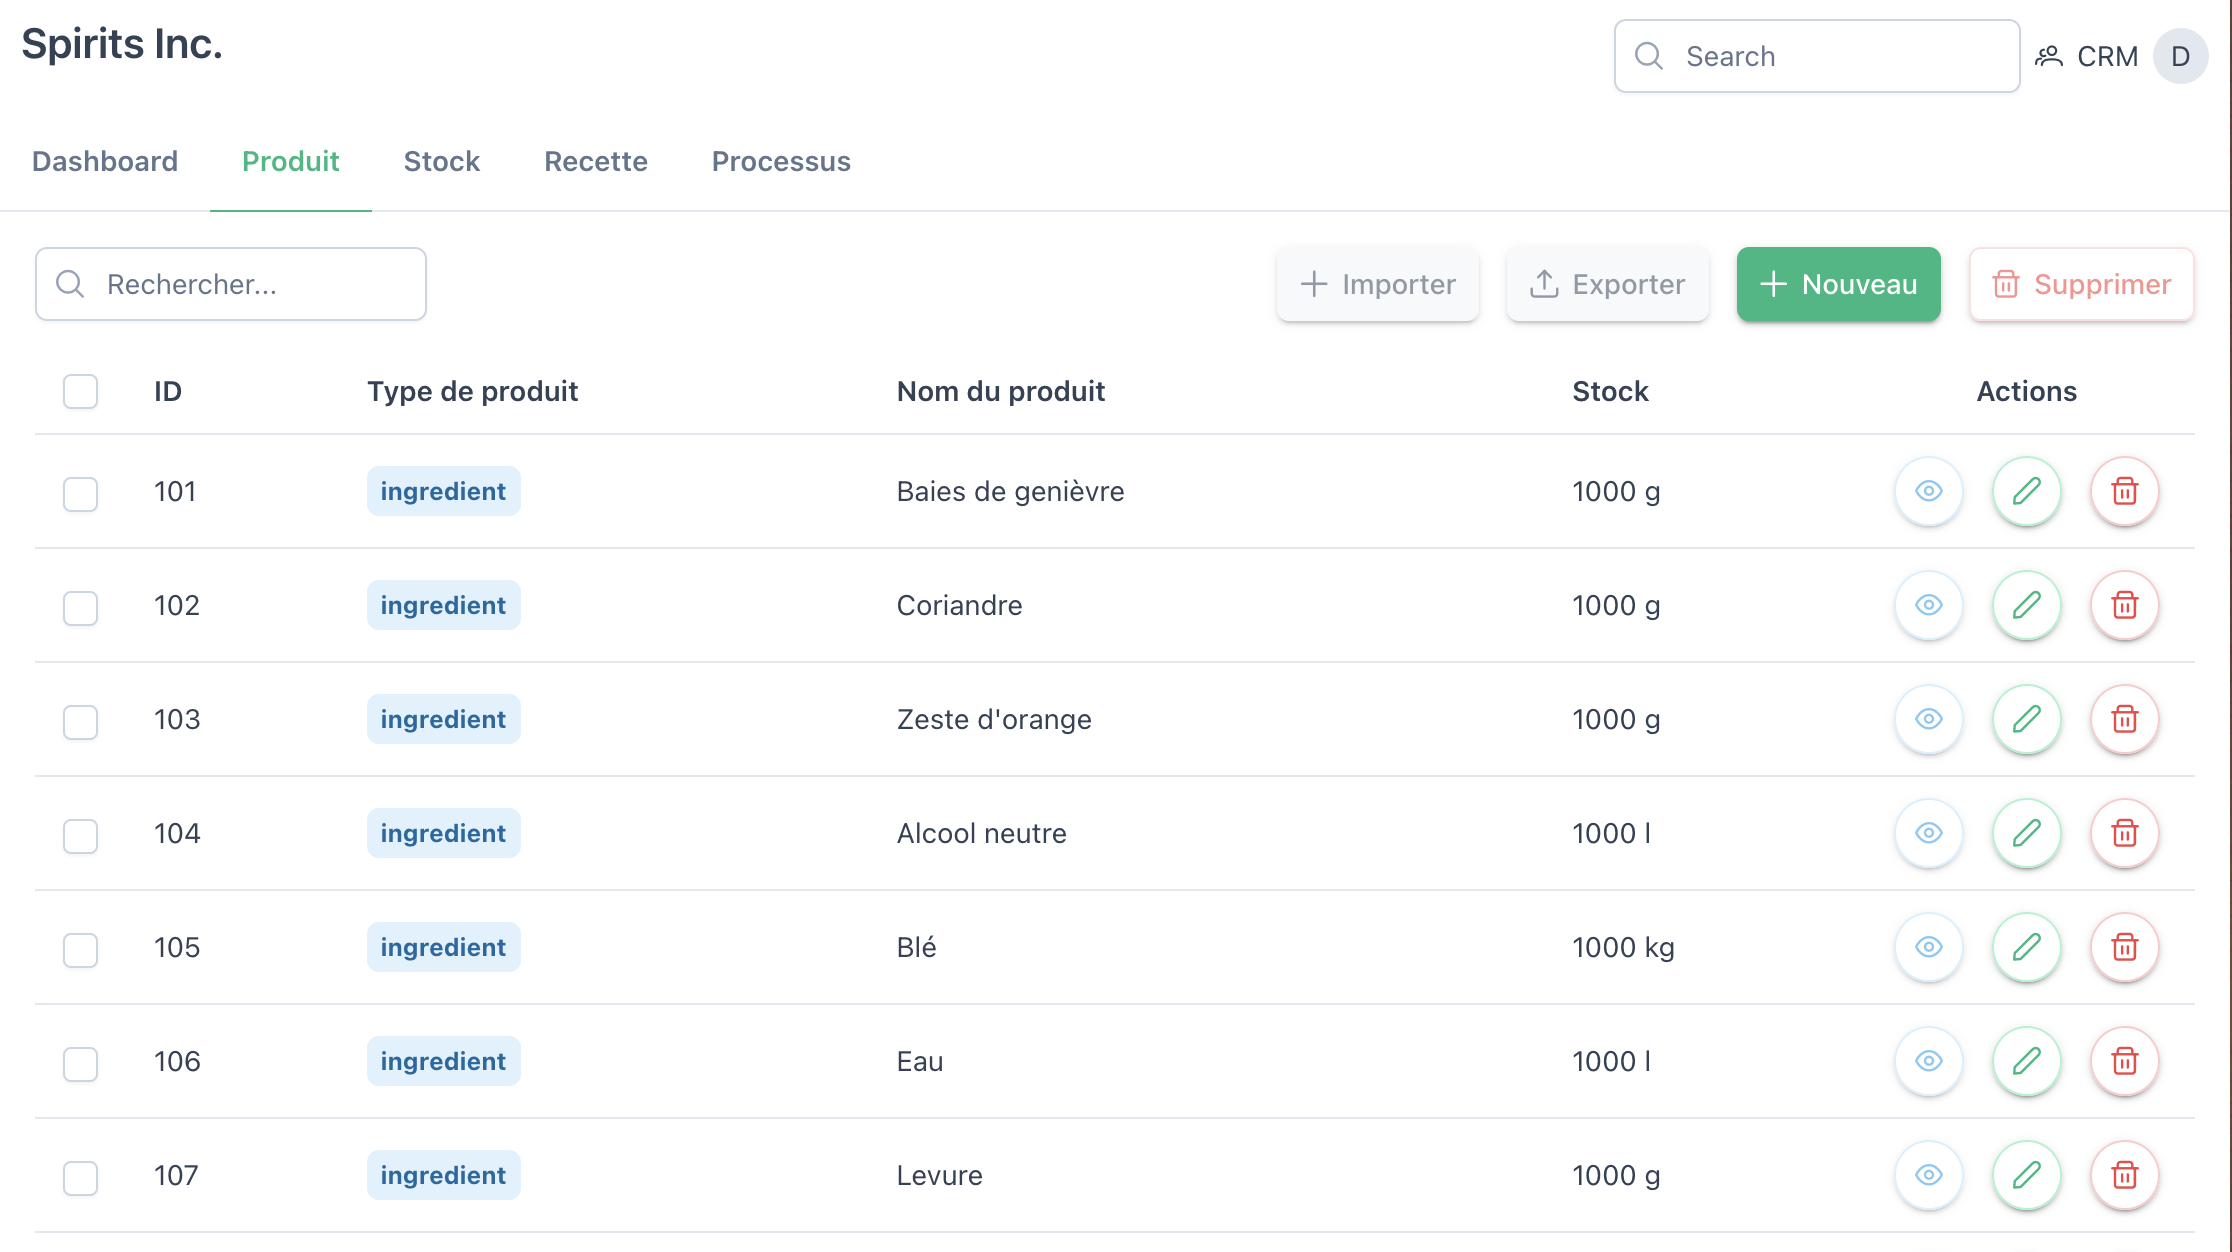This screenshot has width=2232, height=1252.
Task: Click the ID column header
Action: [167, 391]
